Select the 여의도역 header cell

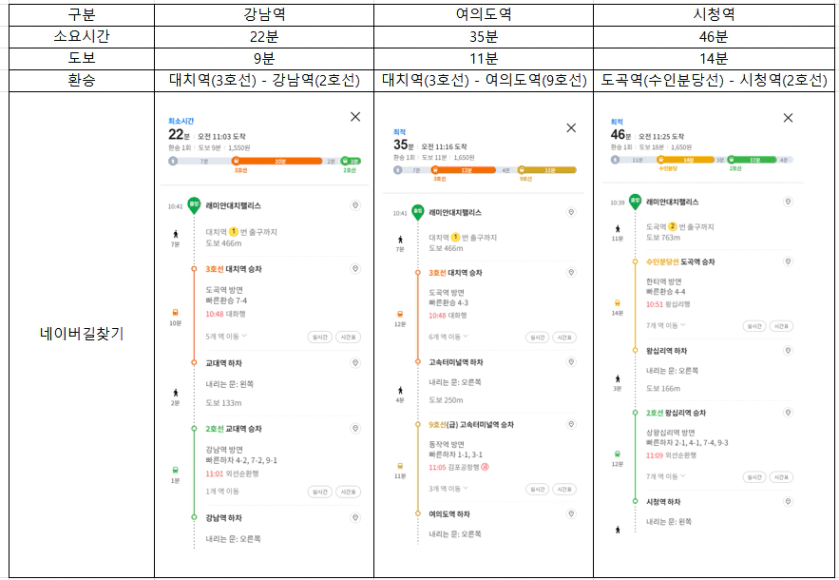pyautogui.click(x=484, y=14)
